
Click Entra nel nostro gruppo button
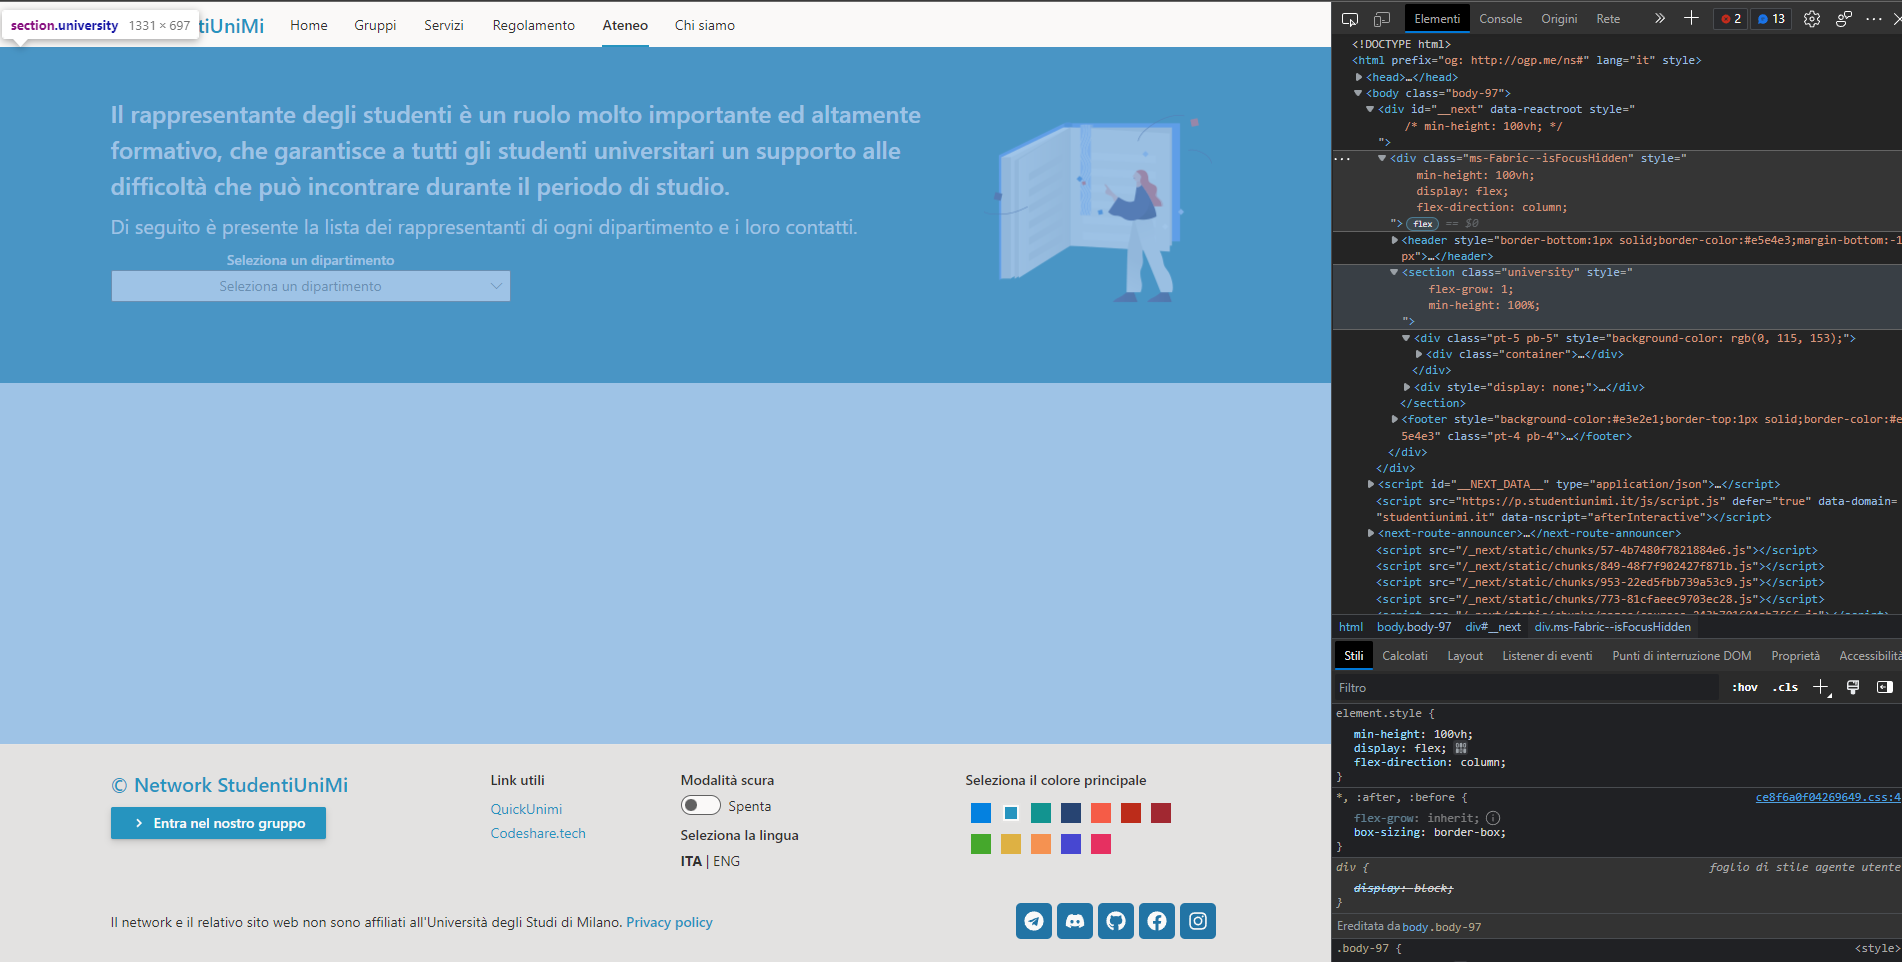(218, 823)
